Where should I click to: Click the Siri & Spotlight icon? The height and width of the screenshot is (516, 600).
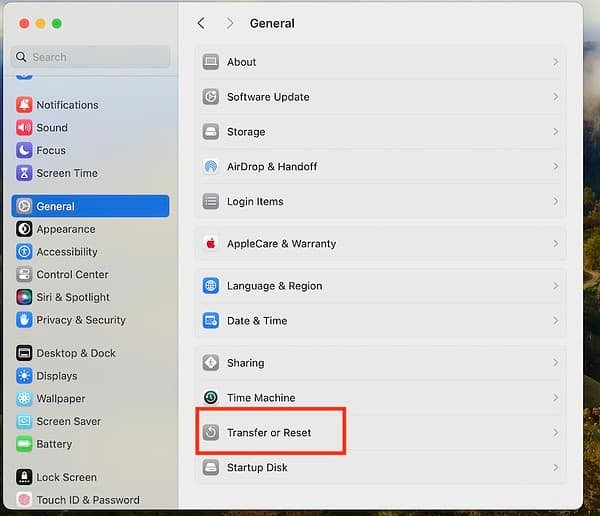24,297
